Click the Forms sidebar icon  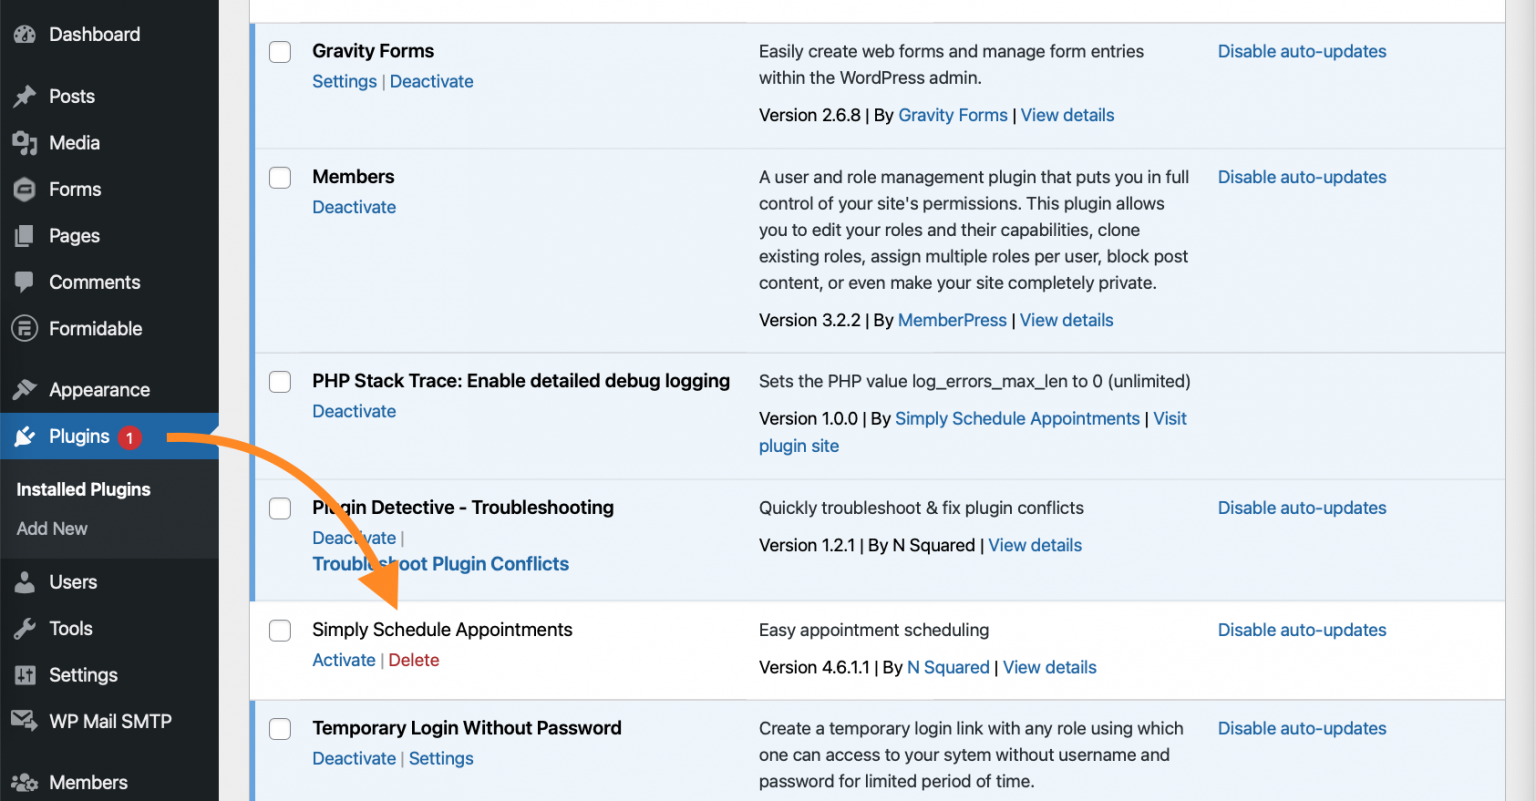pos(25,189)
